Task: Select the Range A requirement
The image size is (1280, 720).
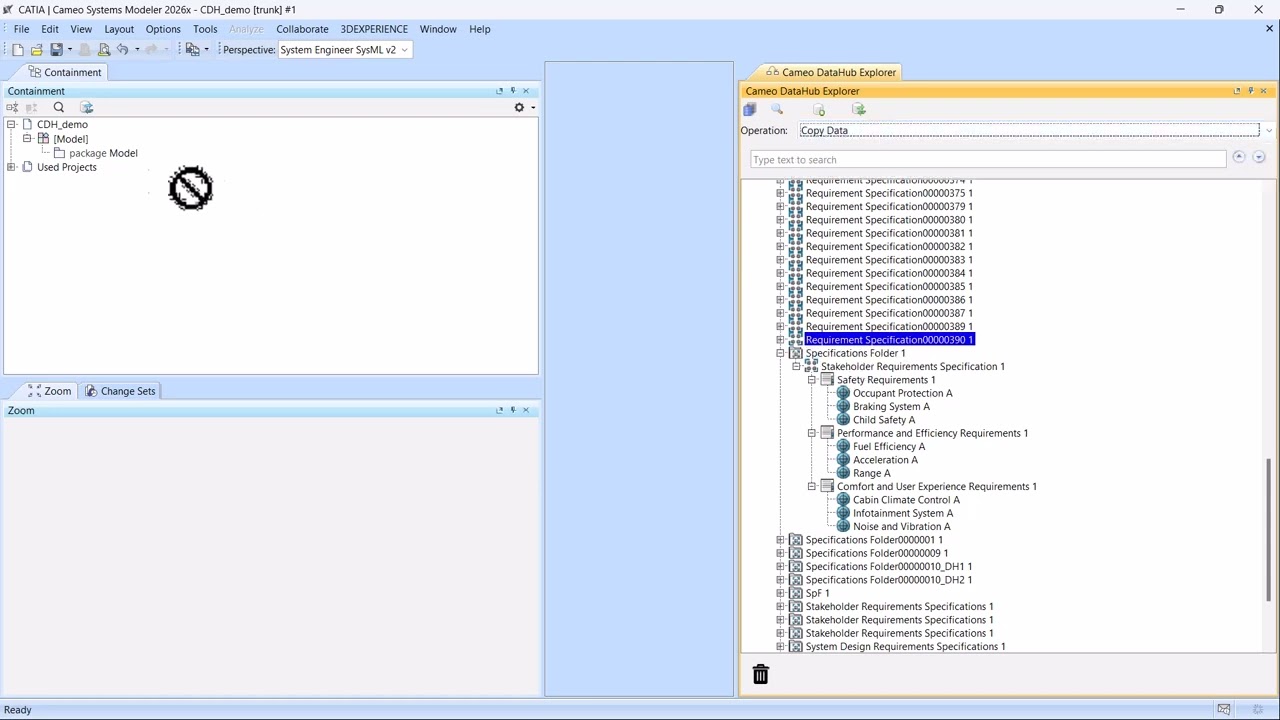Action: (x=870, y=473)
